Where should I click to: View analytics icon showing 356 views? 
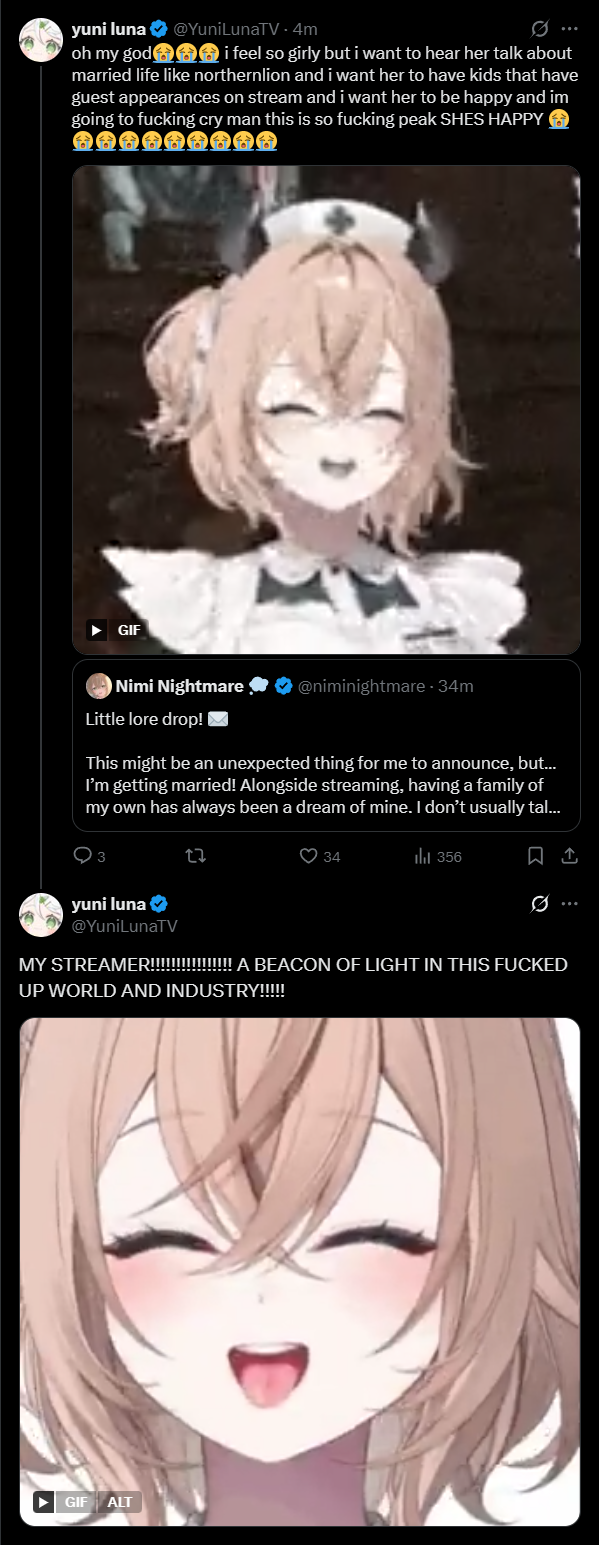click(x=422, y=856)
